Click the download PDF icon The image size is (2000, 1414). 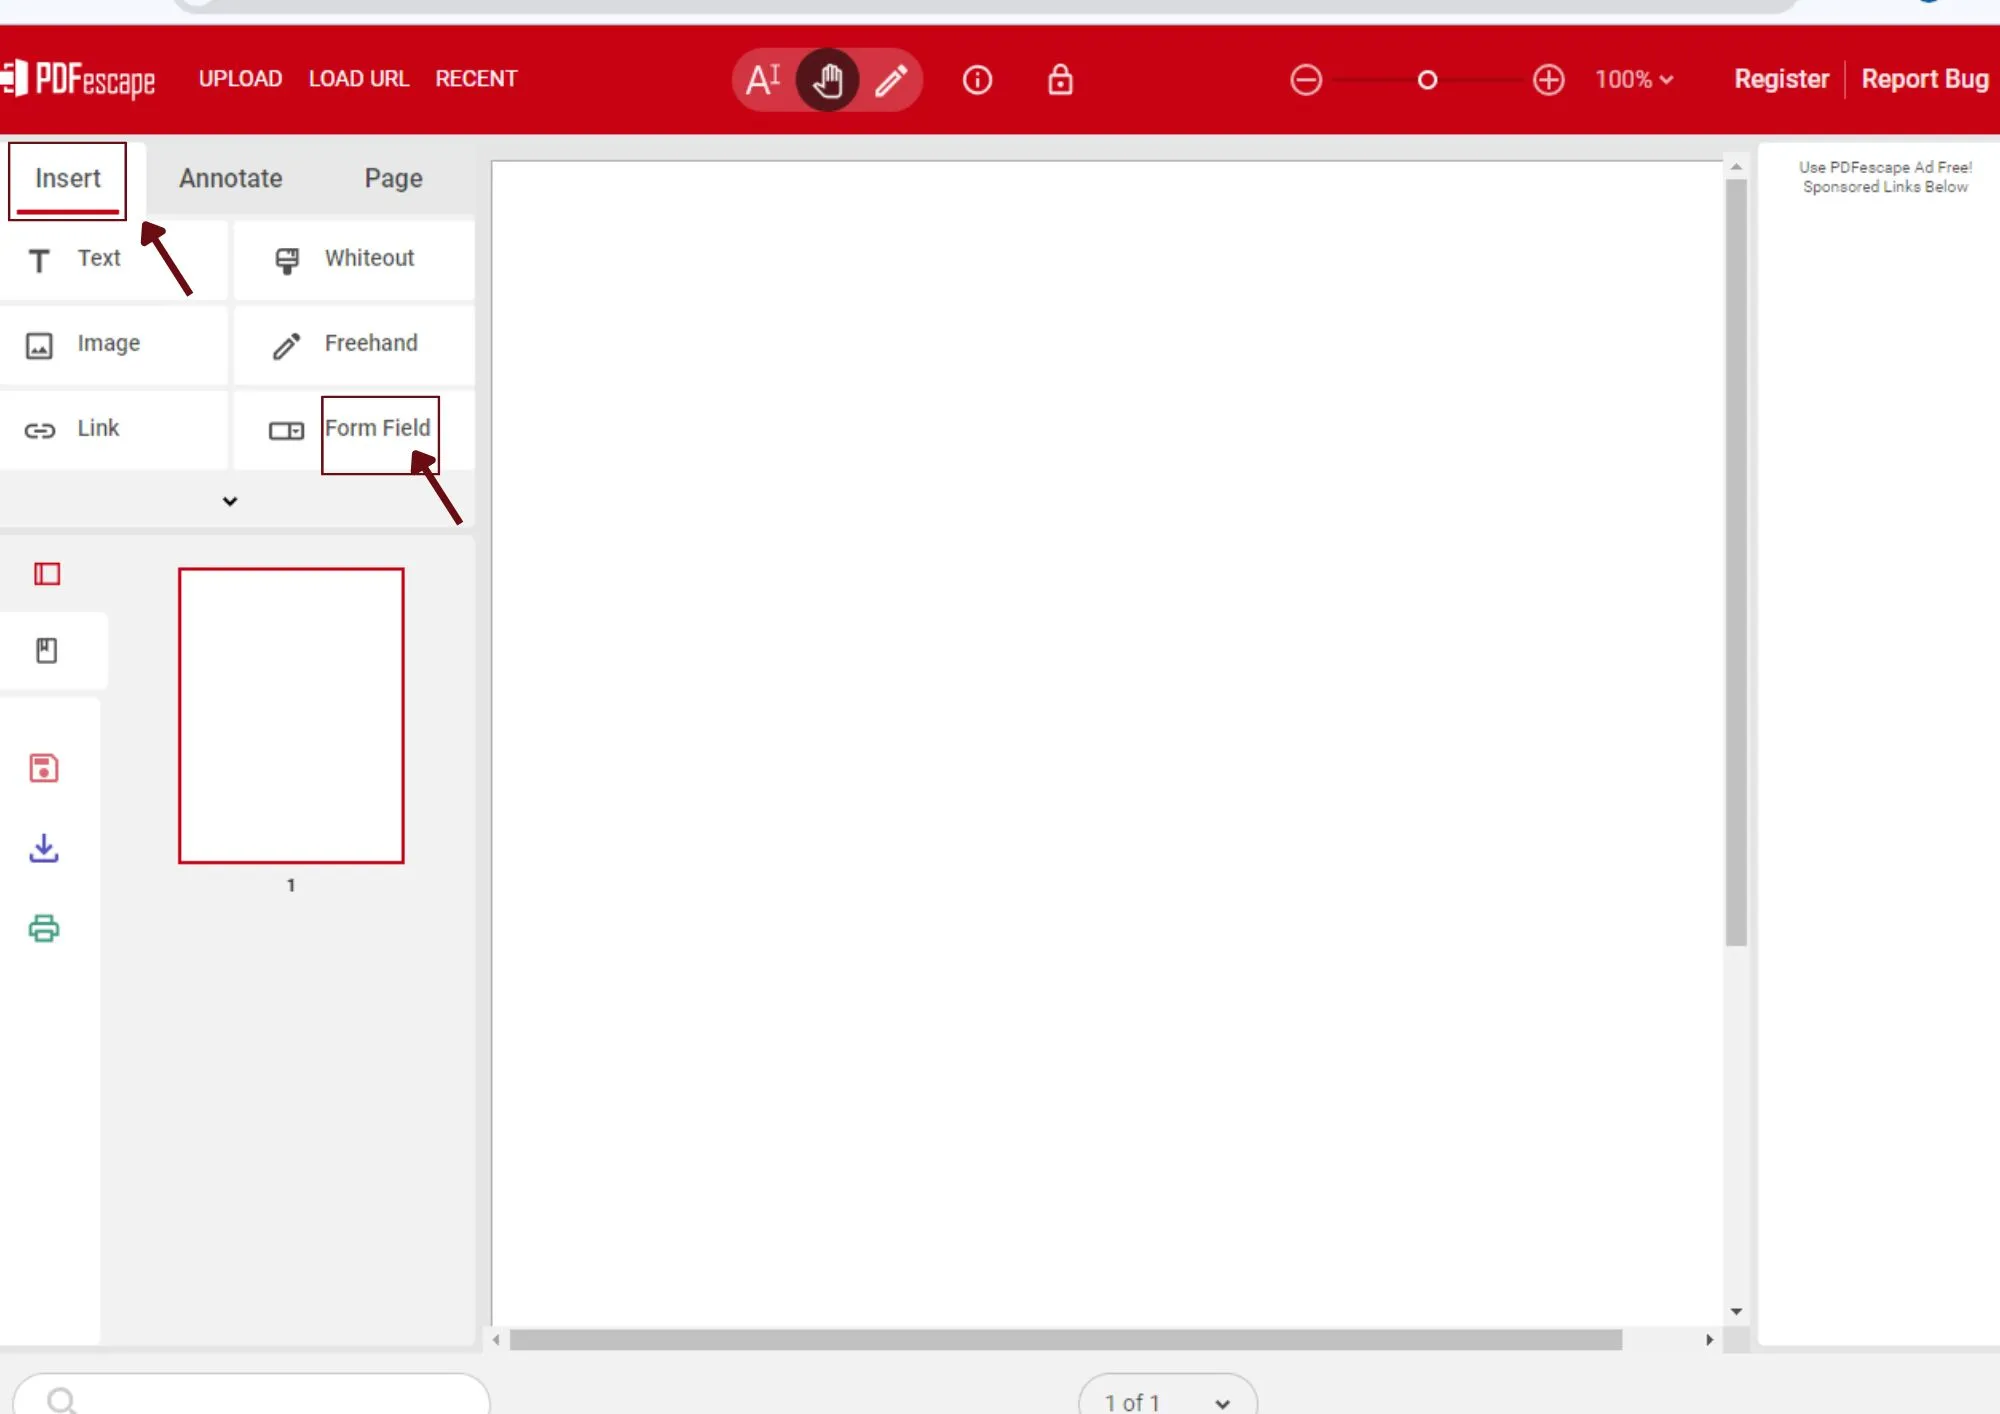[x=44, y=848]
